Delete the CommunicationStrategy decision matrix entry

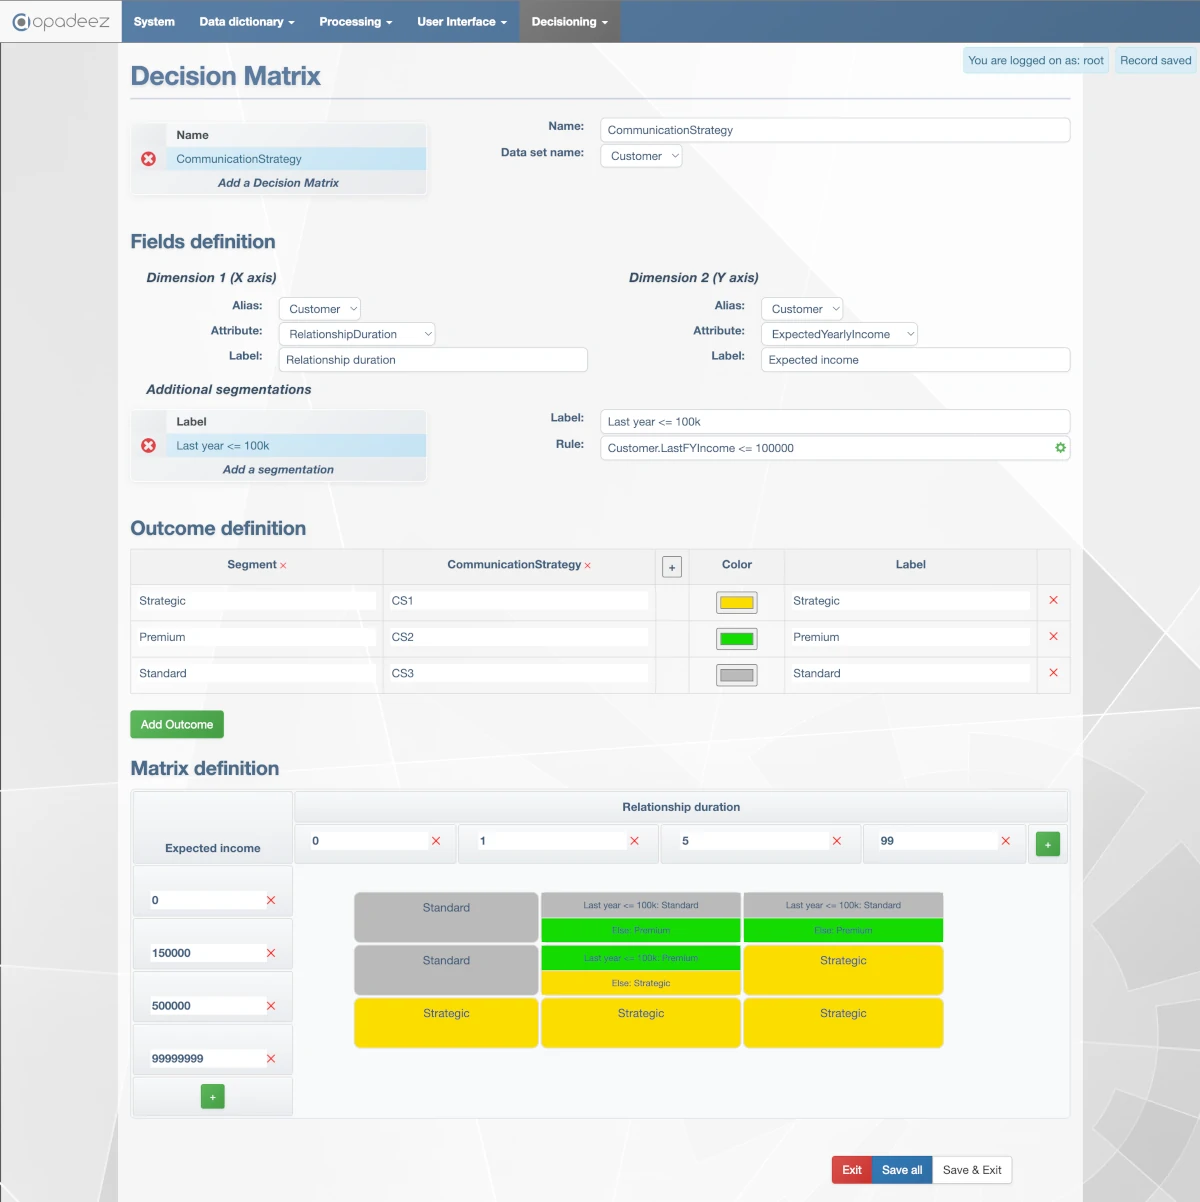[x=148, y=158]
